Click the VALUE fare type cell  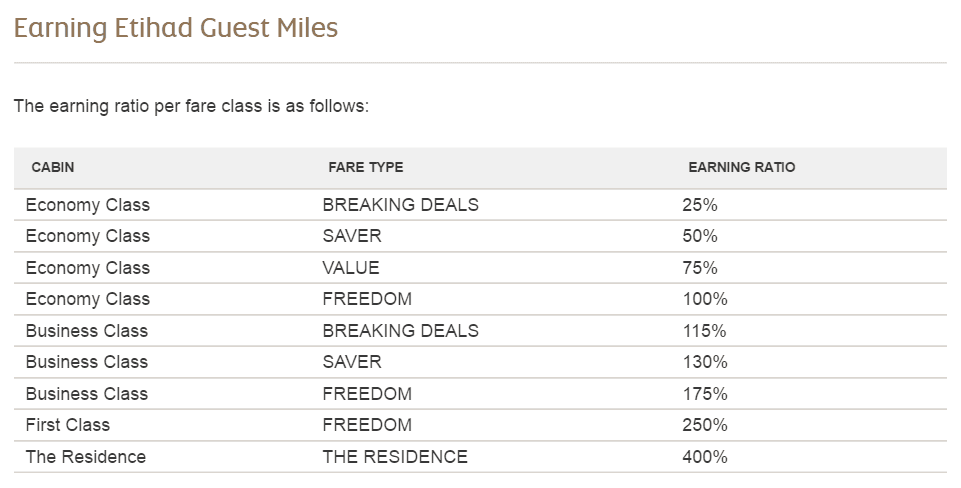click(351, 268)
